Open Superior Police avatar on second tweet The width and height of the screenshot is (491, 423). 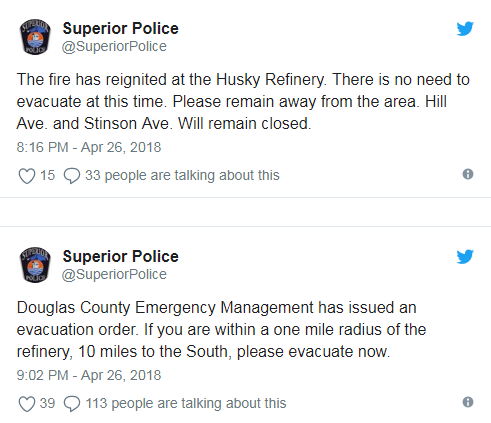[x=35, y=265]
